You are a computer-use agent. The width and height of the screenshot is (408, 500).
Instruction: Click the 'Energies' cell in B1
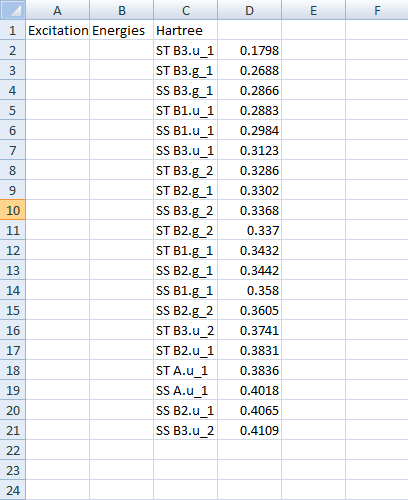tap(121, 30)
